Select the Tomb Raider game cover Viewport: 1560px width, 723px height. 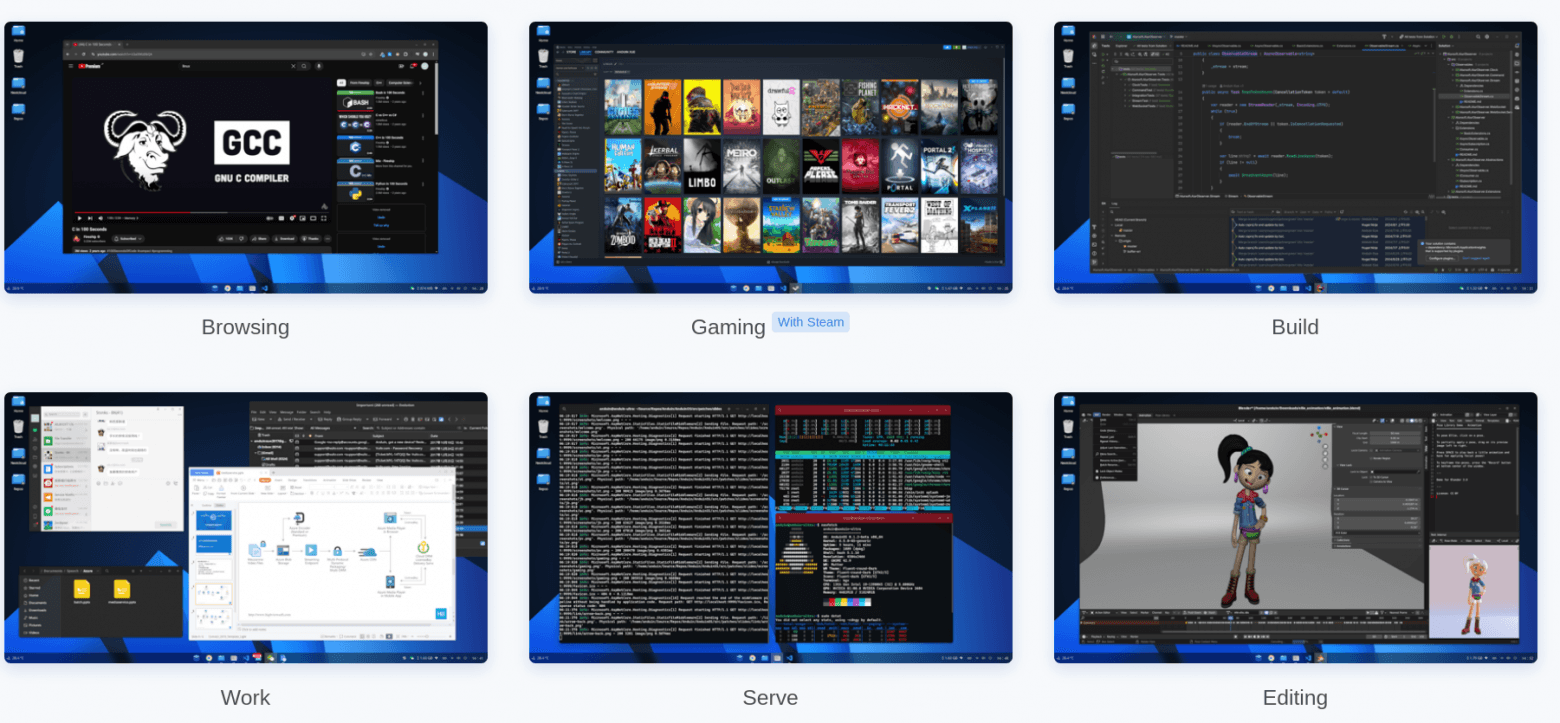pyautogui.click(x=860, y=224)
